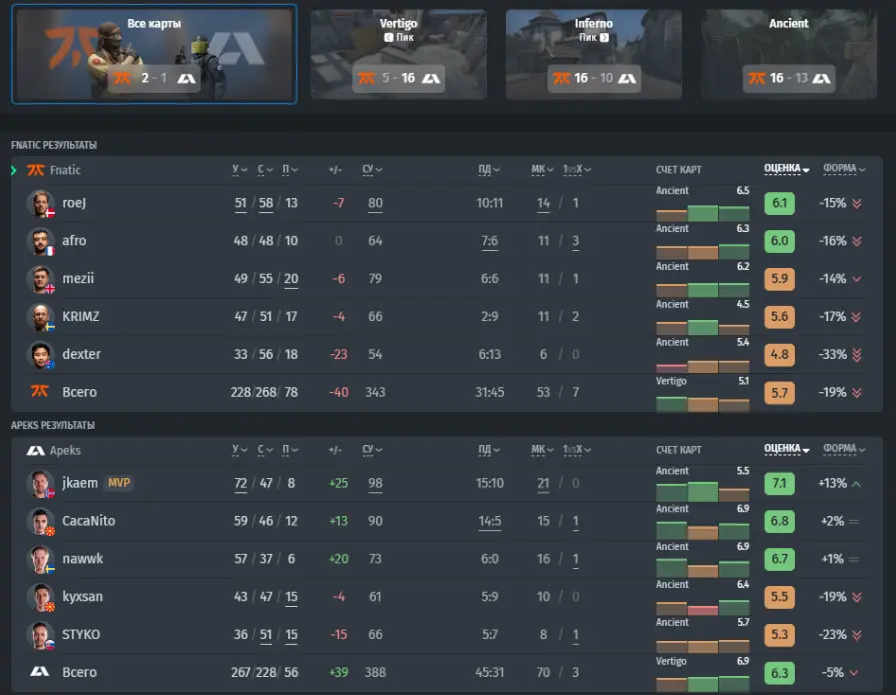
Task: Open the Inferno map tab
Action: [x=594, y=54]
